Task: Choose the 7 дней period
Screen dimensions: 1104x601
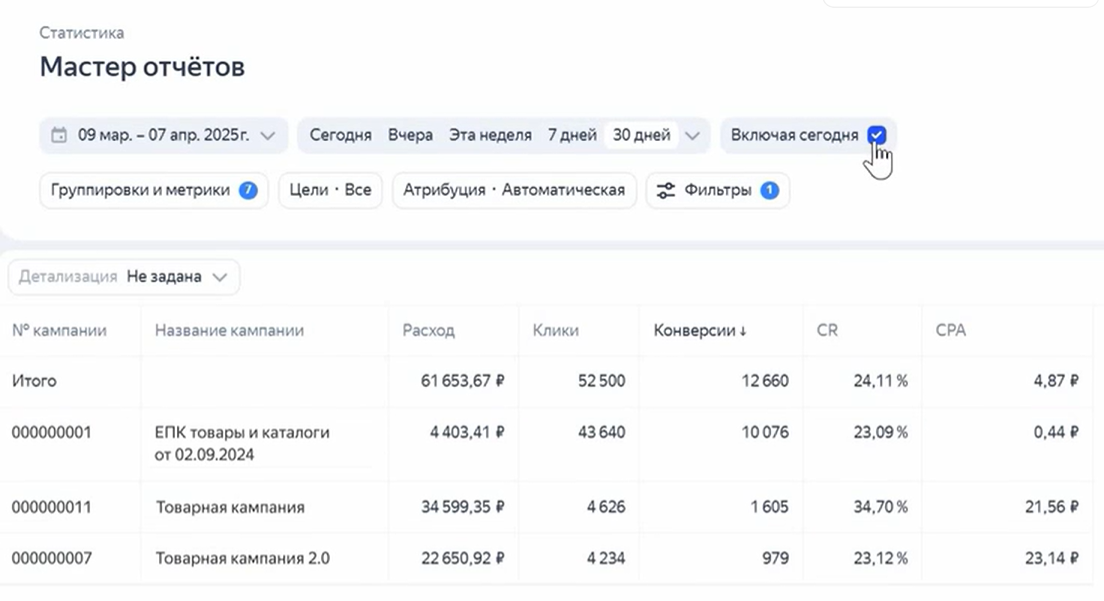Action: tap(572, 135)
